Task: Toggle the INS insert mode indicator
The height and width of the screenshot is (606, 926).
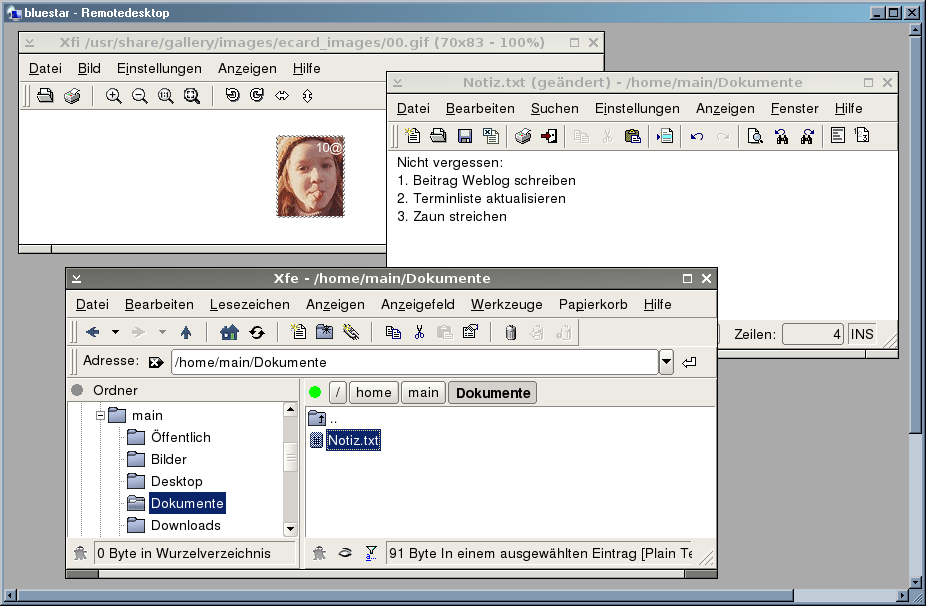Action: pyautogui.click(x=862, y=334)
